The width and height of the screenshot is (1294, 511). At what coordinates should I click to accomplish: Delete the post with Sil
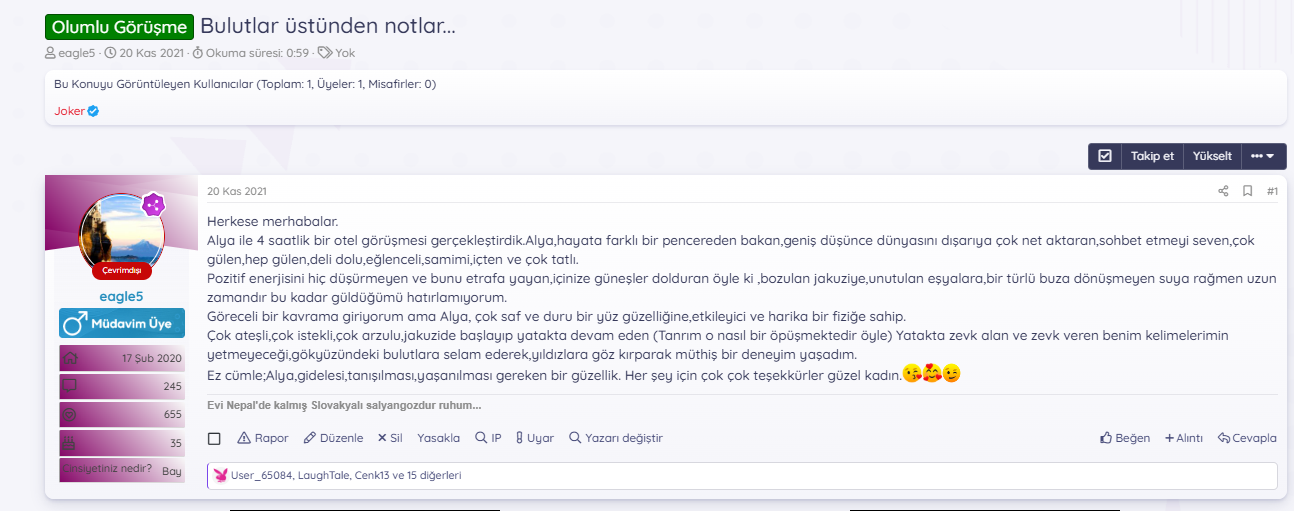coord(390,438)
